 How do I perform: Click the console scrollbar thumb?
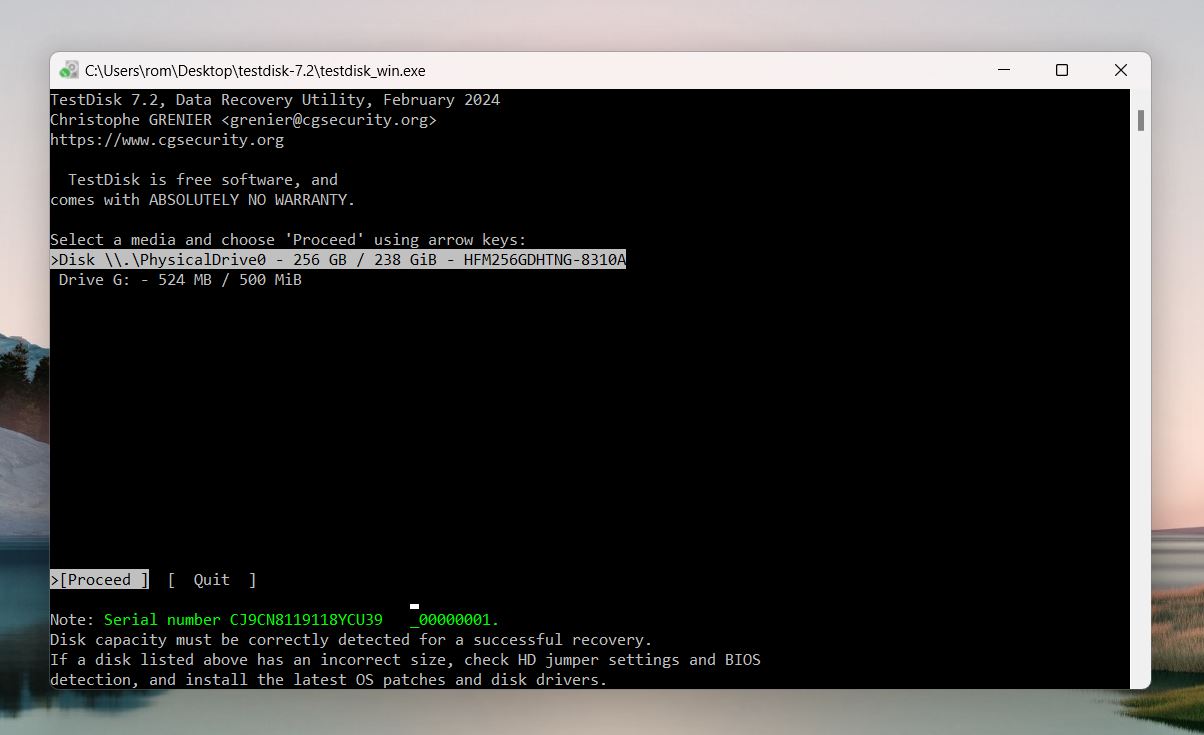pos(1140,120)
